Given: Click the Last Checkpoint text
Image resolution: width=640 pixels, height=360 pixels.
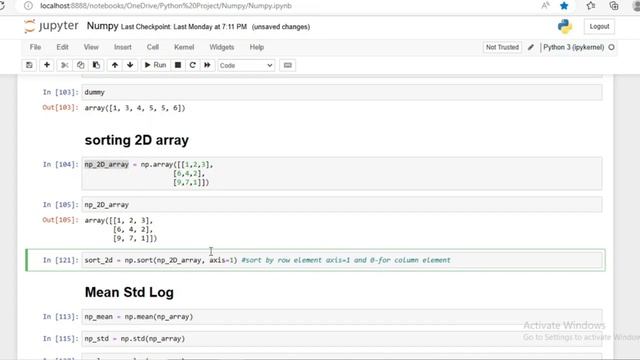Looking at the screenshot, I should click(x=184, y=27).
